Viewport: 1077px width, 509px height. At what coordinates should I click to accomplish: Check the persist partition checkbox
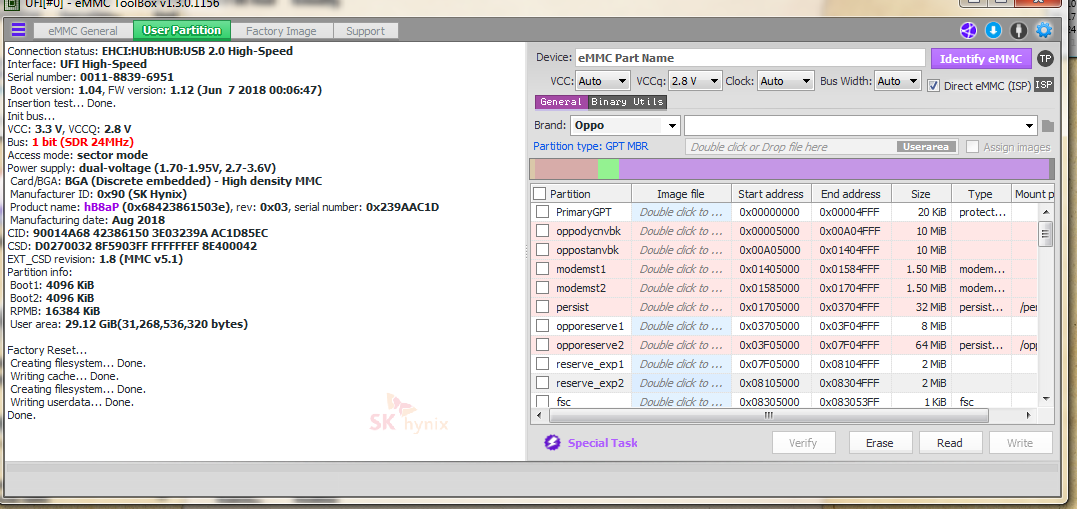click(543, 306)
